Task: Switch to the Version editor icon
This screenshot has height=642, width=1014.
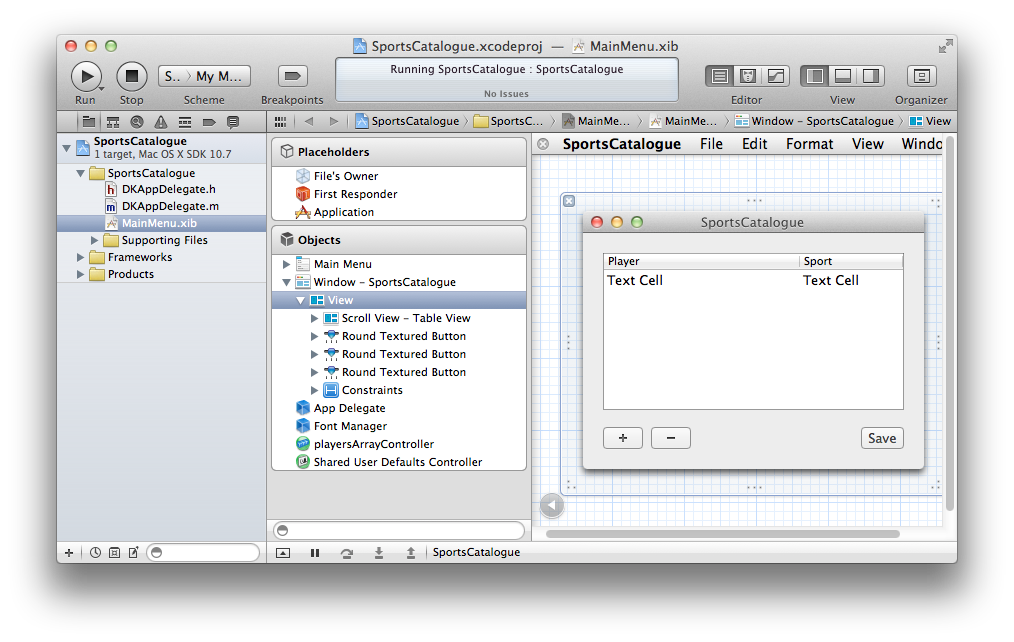Action: (775, 76)
